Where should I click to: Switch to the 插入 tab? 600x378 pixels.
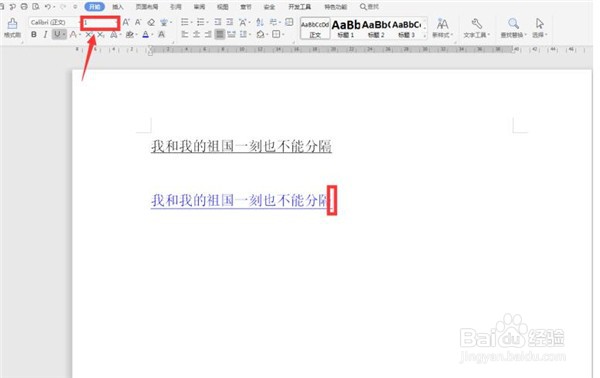(118, 7)
